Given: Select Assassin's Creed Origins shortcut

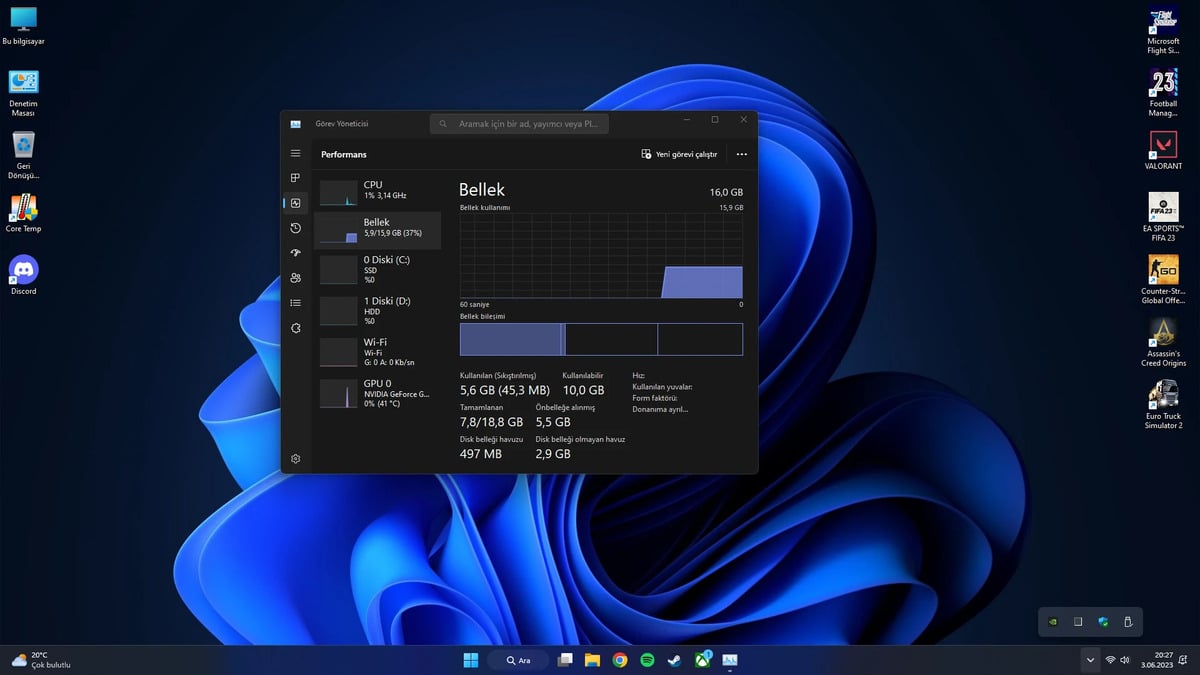Looking at the screenshot, I should coord(1162,342).
